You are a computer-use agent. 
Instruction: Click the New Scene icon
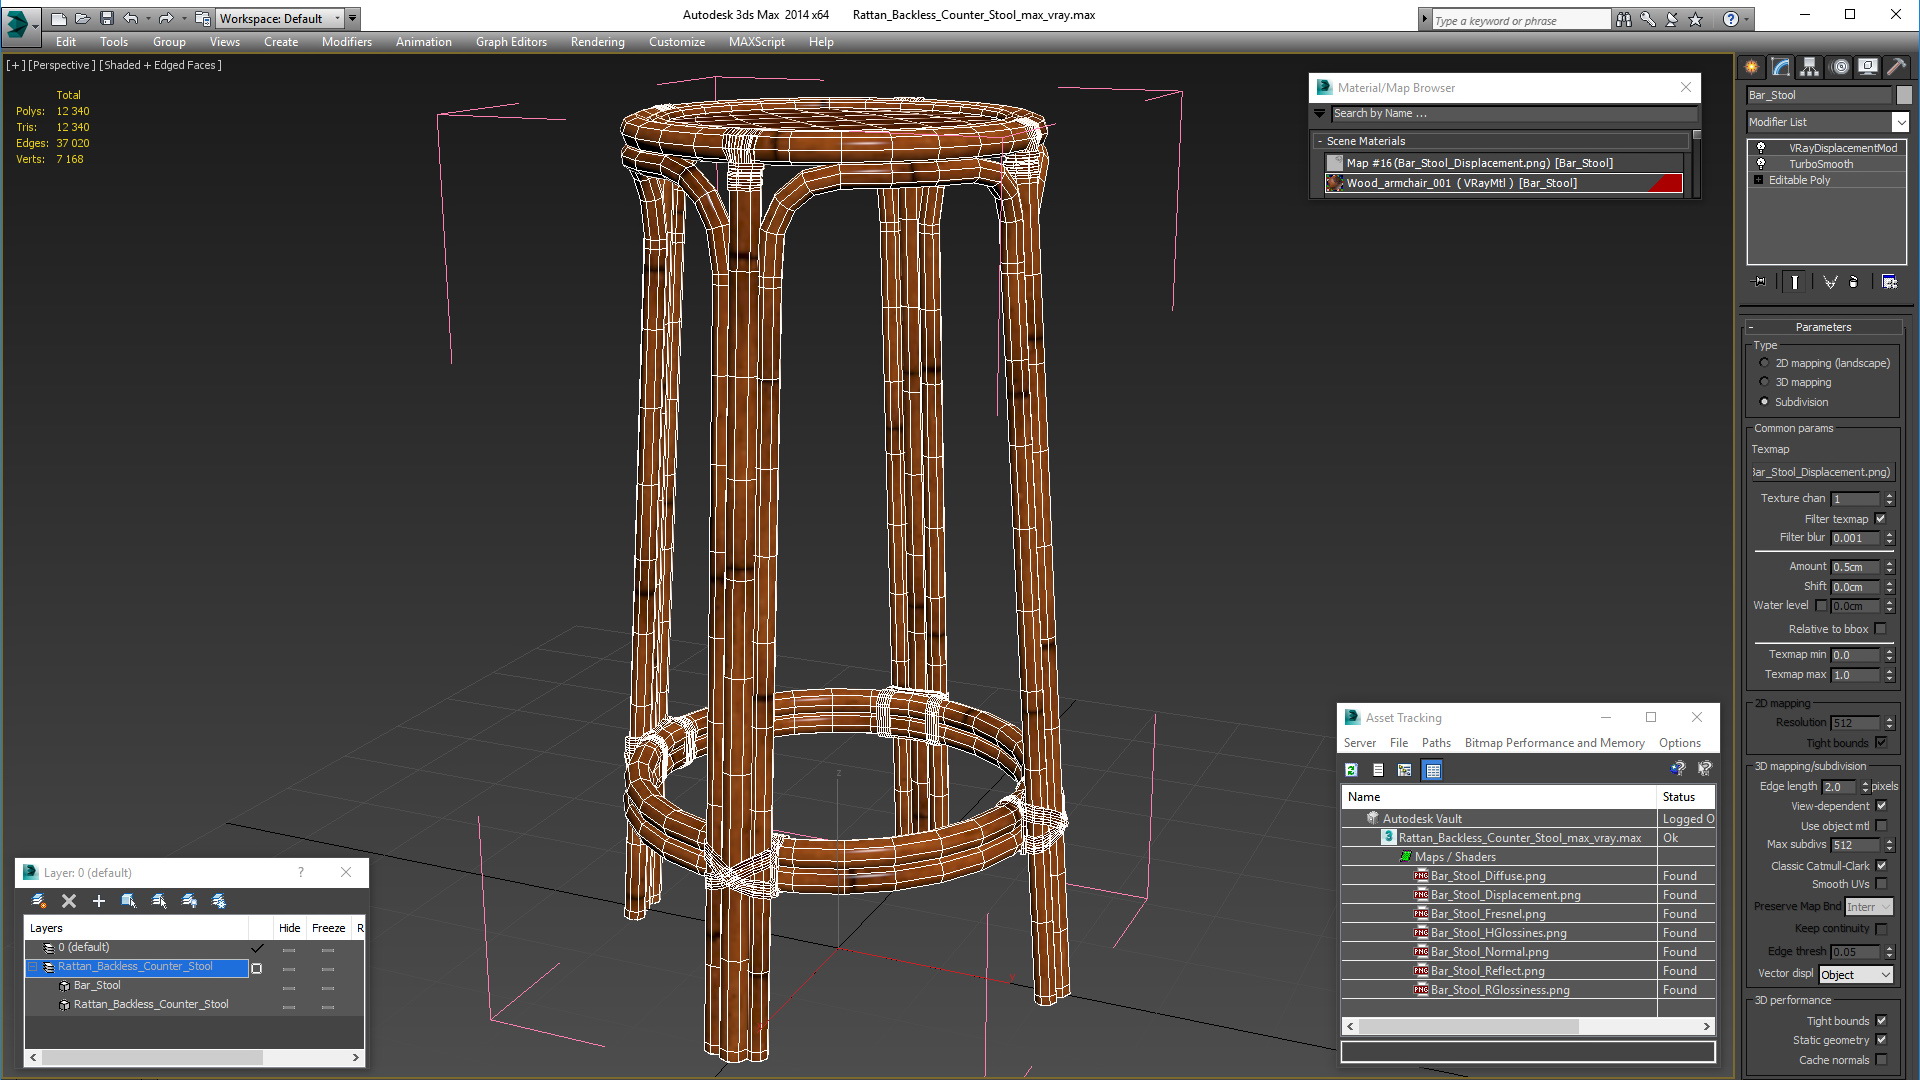[x=59, y=18]
